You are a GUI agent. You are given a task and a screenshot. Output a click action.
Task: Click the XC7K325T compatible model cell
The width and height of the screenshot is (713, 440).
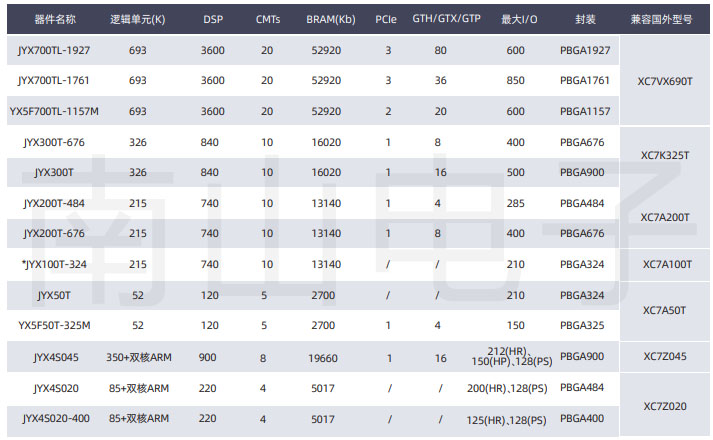[x=665, y=155]
